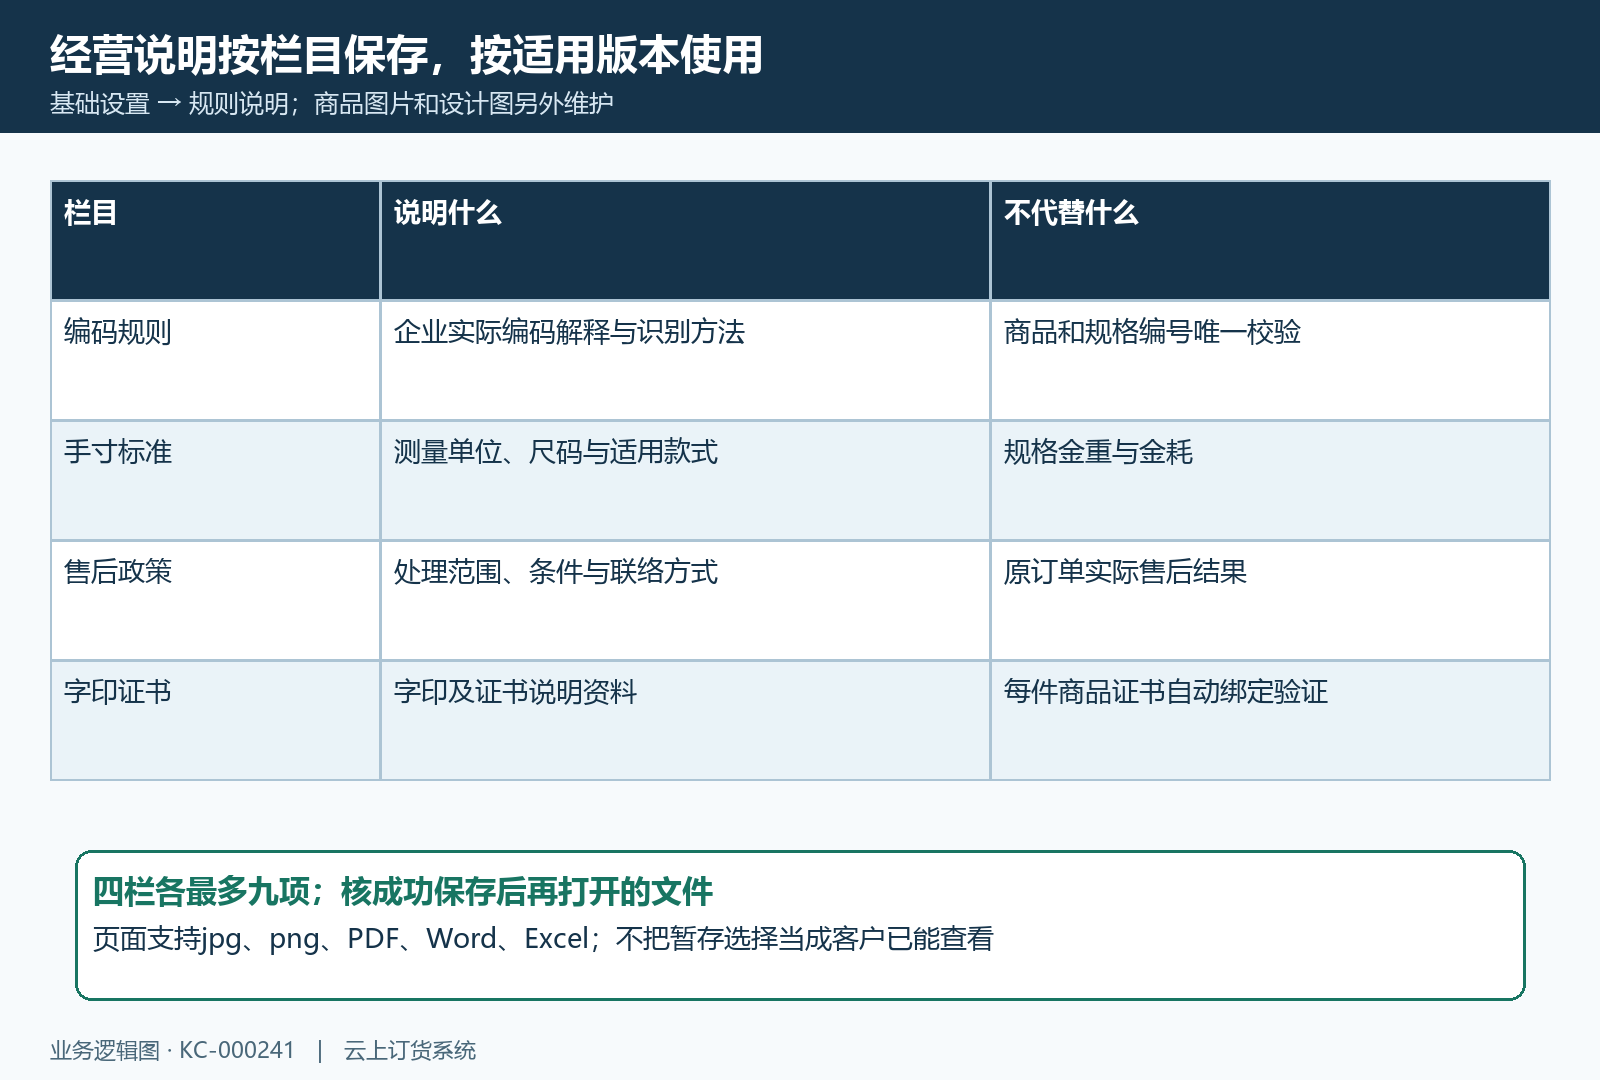Click the 规格金重与金耗 cell
1600x1080 pixels.
[1270, 481]
